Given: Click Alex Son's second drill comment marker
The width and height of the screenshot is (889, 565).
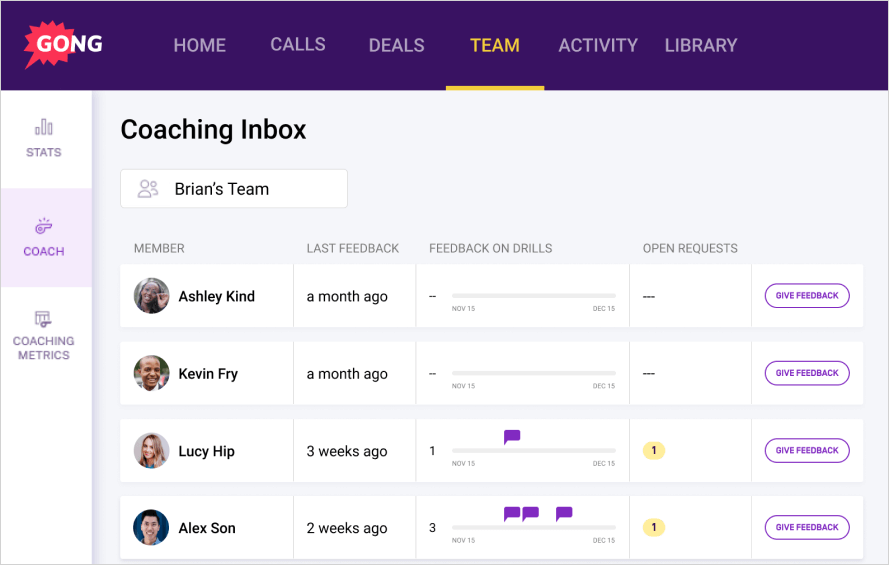Looking at the screenshot, I should click(530, 514).
